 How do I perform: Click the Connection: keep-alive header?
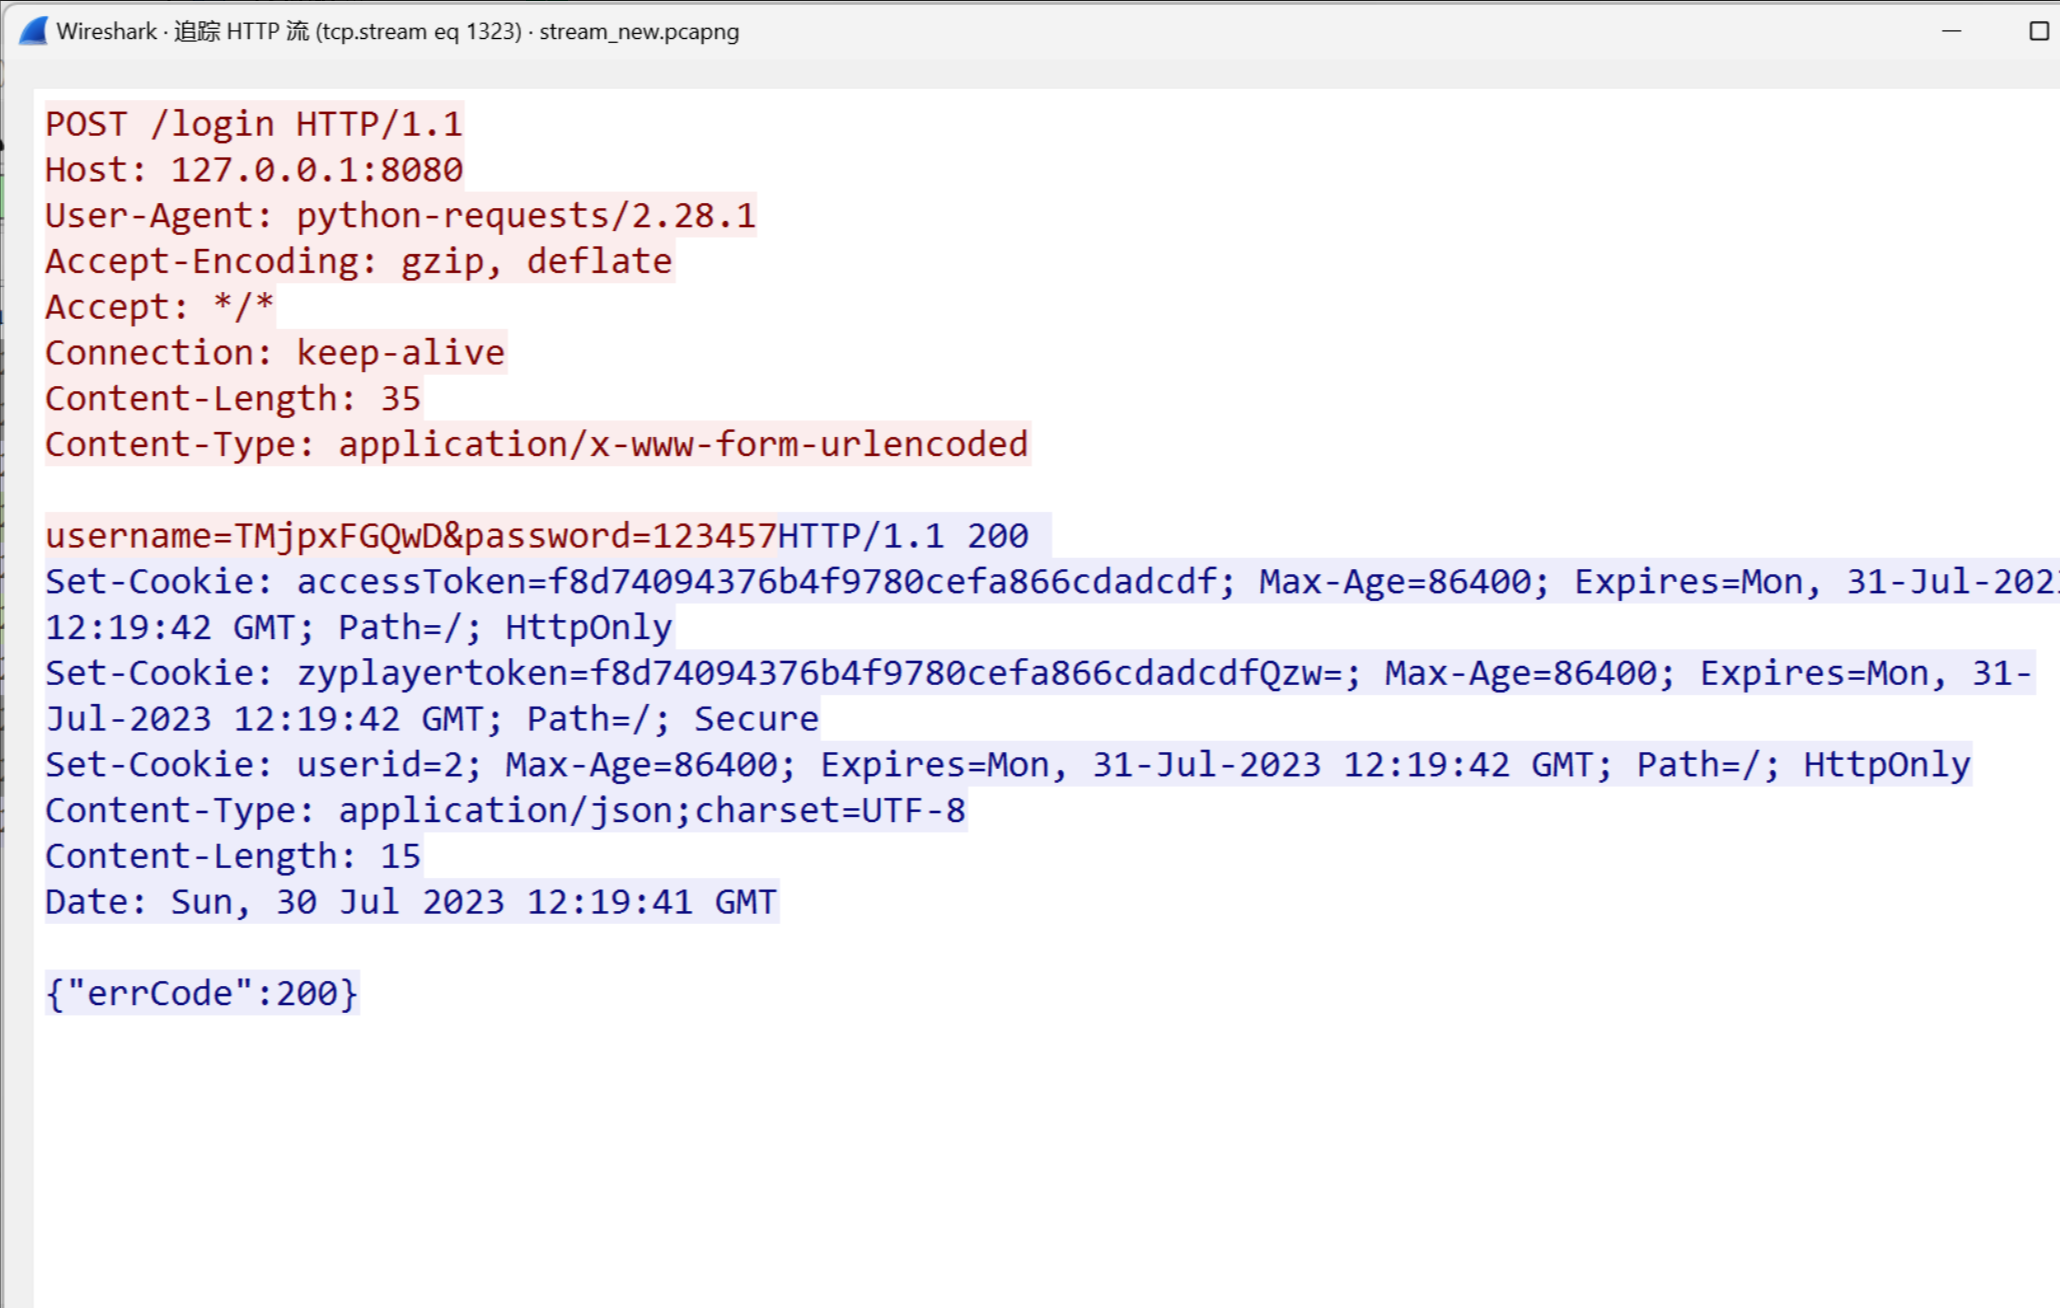274,353
